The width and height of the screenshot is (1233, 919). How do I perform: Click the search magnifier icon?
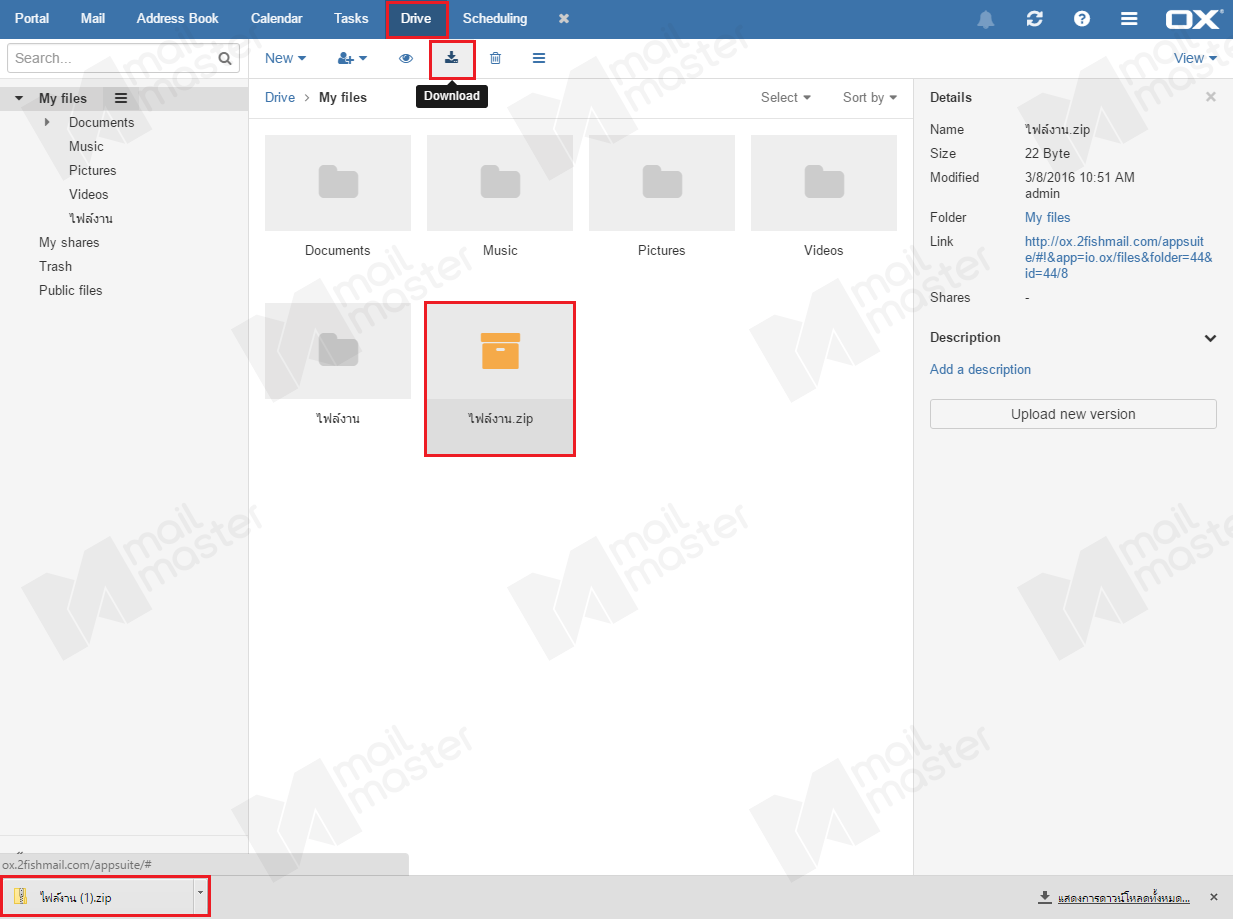[x=225, y=58]
